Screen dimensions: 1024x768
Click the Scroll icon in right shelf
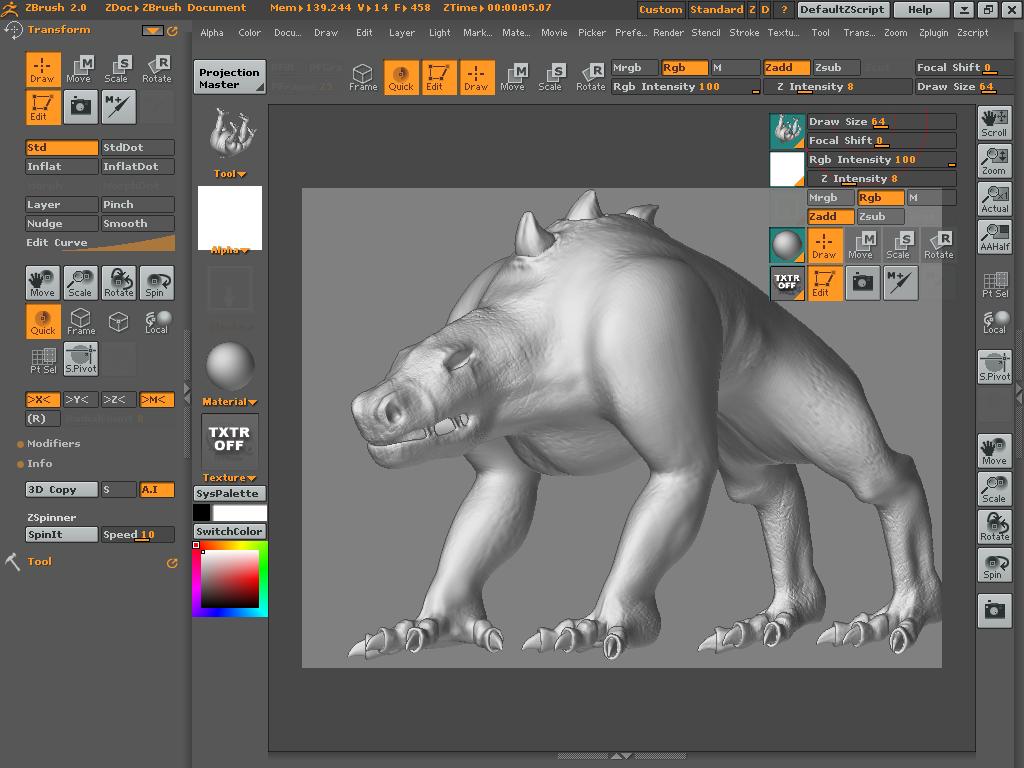(994, 122)
